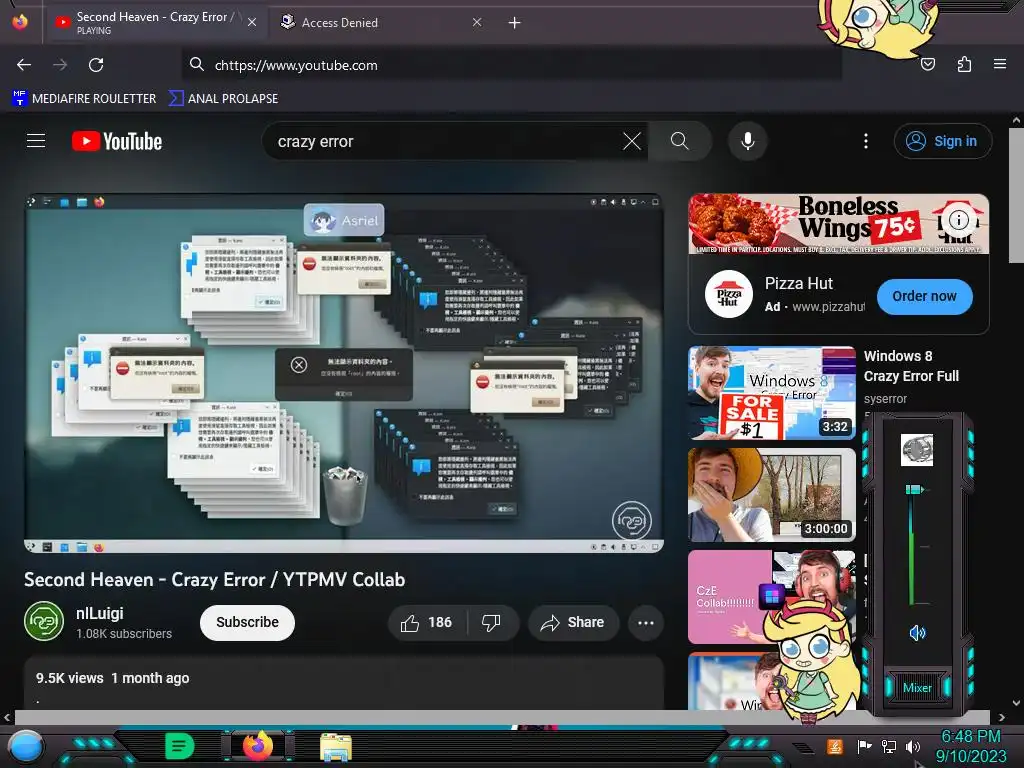The height and width of the screenshot is (768, 1024).
Task: Go to YouTube home via logo
Action: (x=117, y=141)
